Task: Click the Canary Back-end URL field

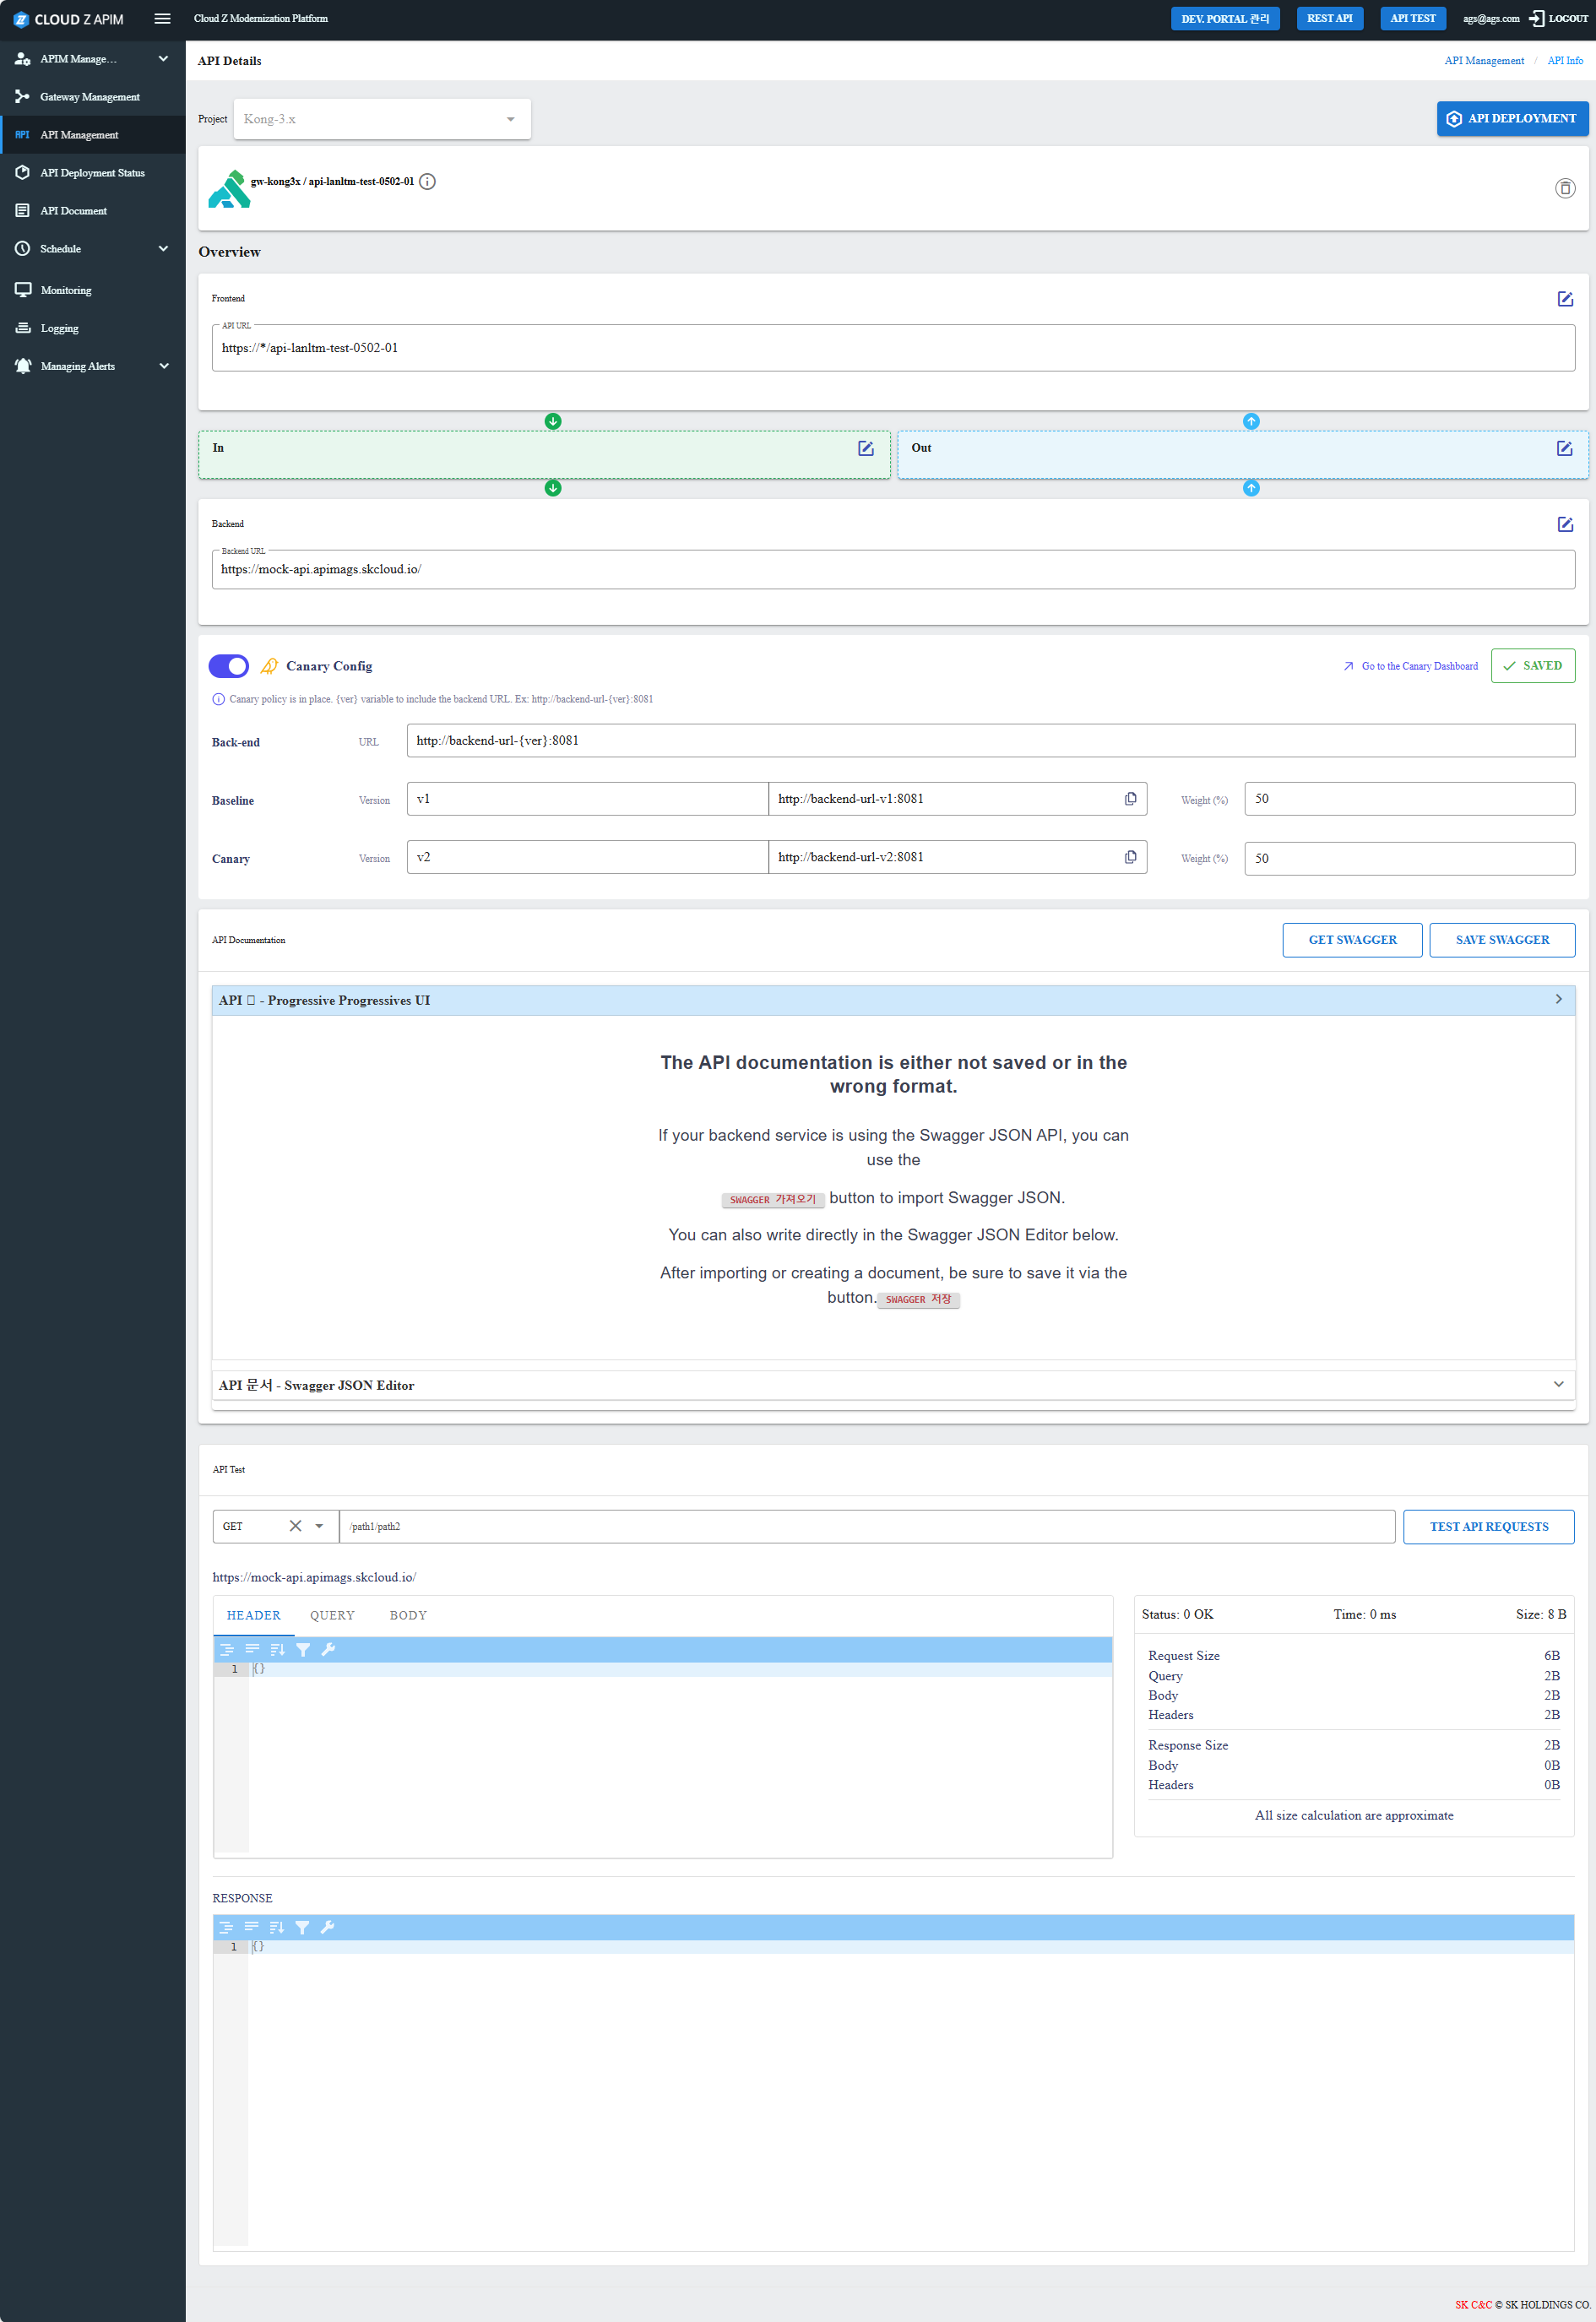Action: click(990, 741)
